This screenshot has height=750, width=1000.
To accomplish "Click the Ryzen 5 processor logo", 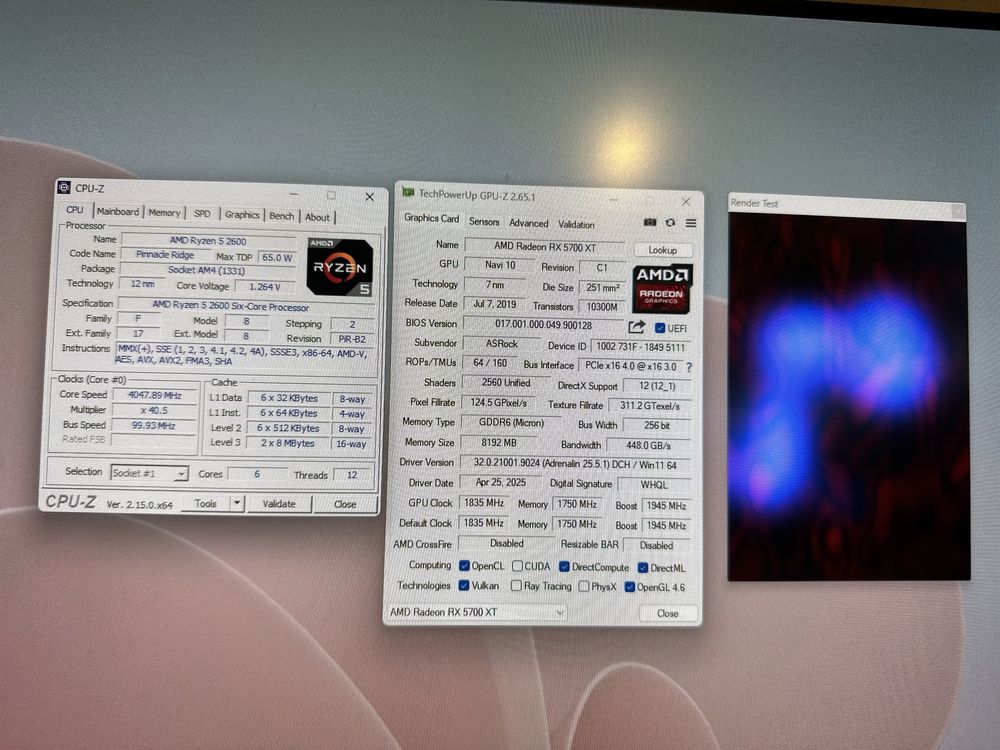I will tap(339, 267).
